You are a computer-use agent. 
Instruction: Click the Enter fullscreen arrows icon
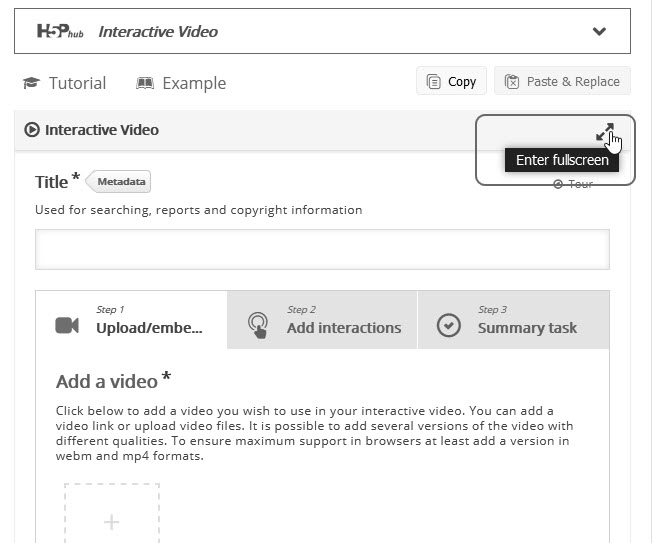click(605, 132)
